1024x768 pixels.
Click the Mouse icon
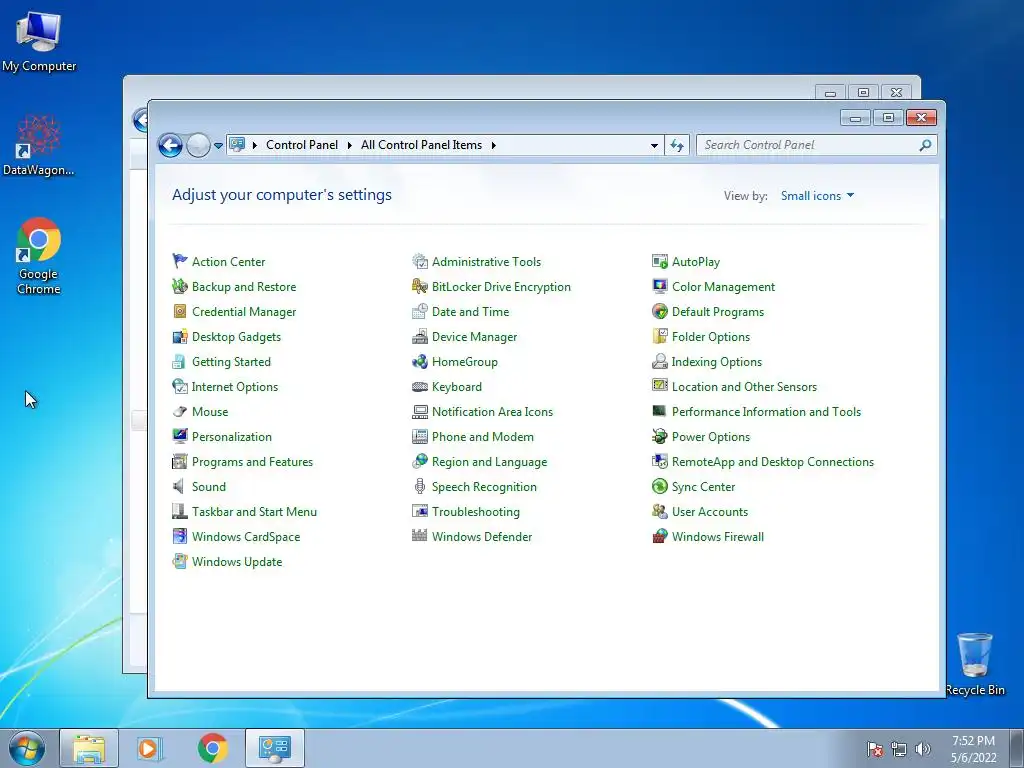180,411
